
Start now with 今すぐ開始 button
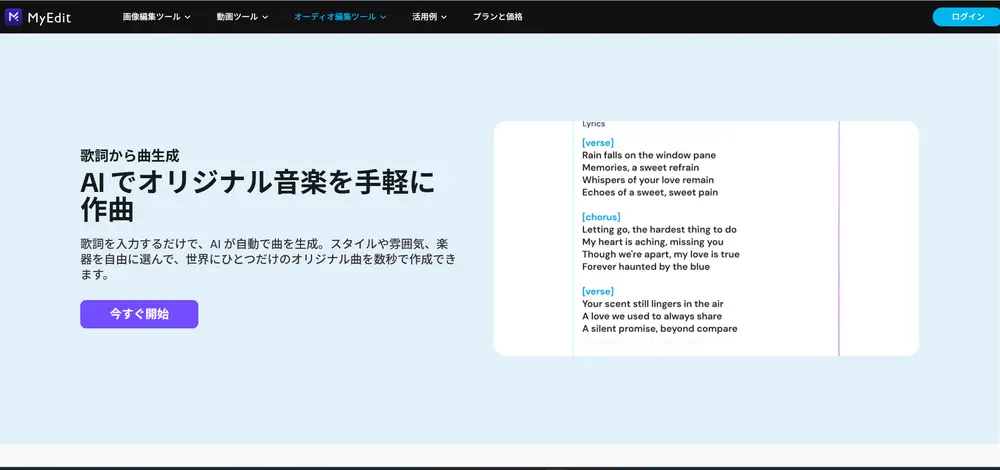(139, 314)
